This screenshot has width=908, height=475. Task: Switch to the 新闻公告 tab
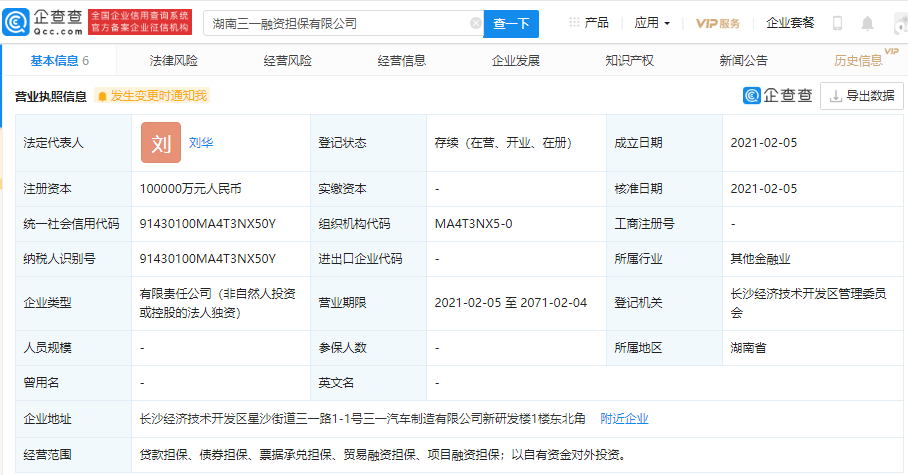pyautogui.click(x=744, y=60)
